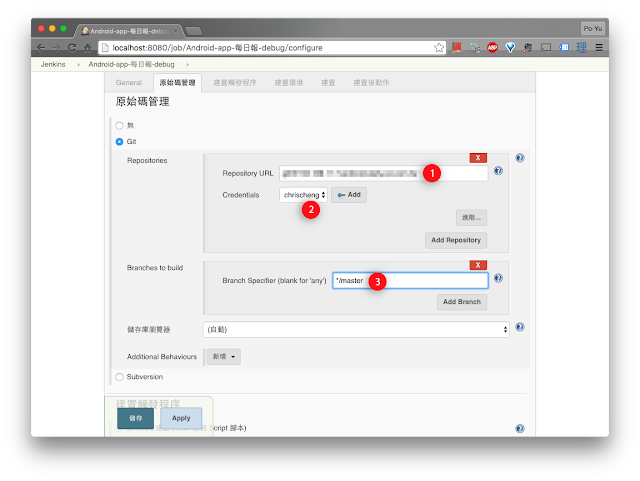Expand breadcrumb arrow after Android-app-每日報-debug
640x481 pixels.
click(x=187, y=65)
